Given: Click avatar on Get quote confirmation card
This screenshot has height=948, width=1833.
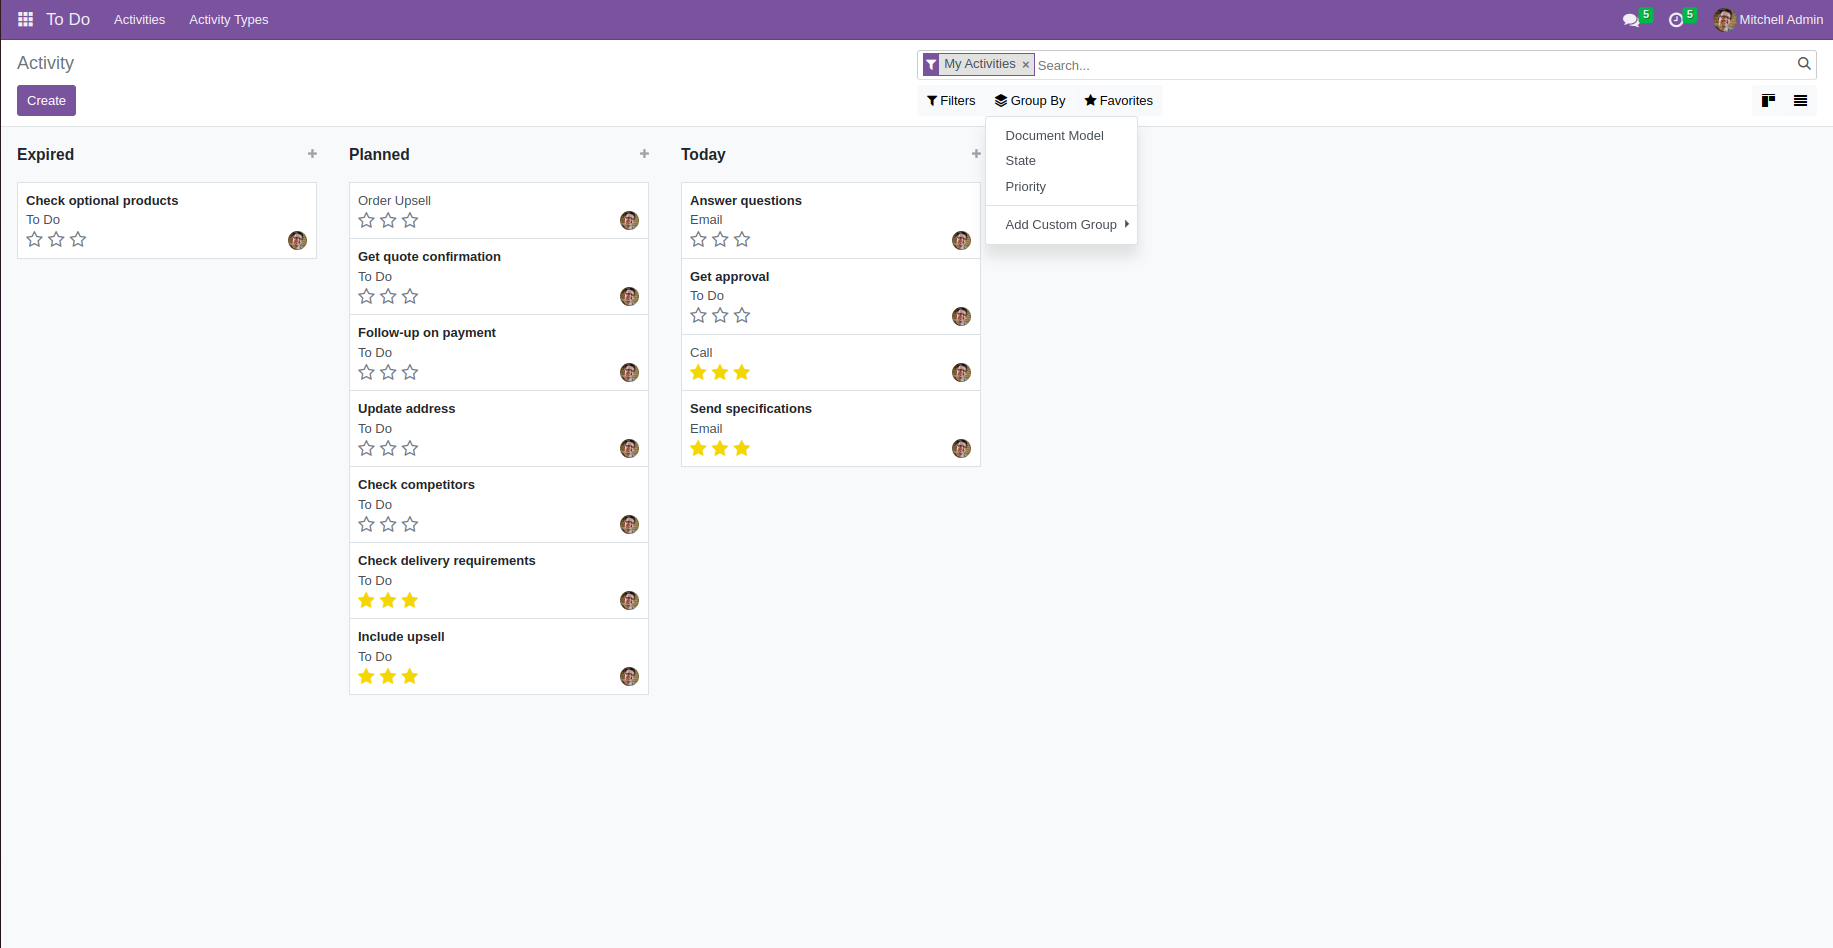Looking at the screenshot, I should click(x=629, y=296).
